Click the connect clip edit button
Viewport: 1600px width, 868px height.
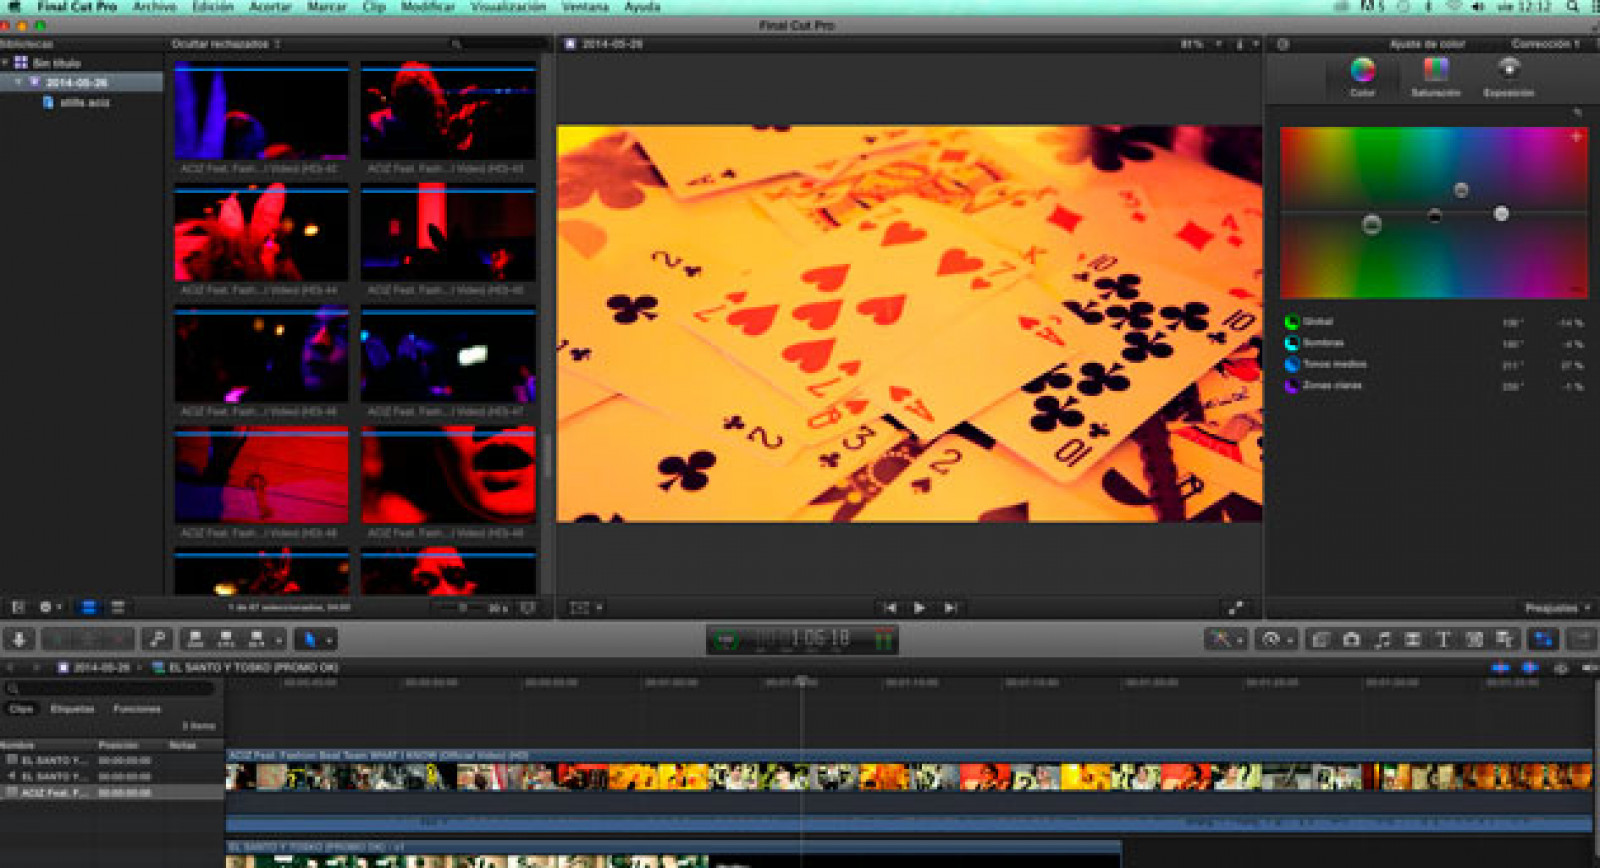[196, 638]
